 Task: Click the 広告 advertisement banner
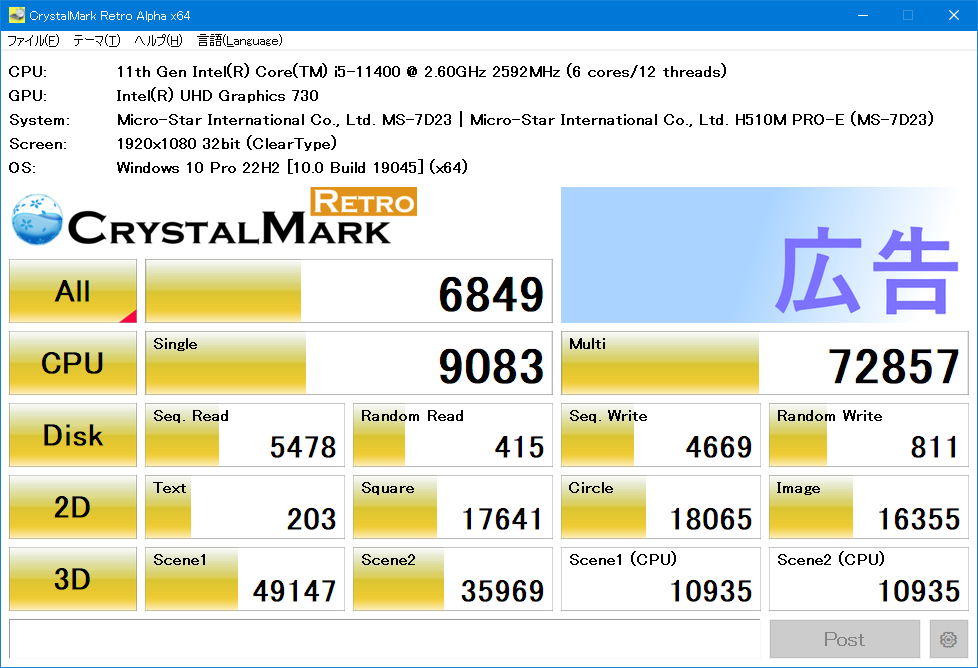(765, 255)
